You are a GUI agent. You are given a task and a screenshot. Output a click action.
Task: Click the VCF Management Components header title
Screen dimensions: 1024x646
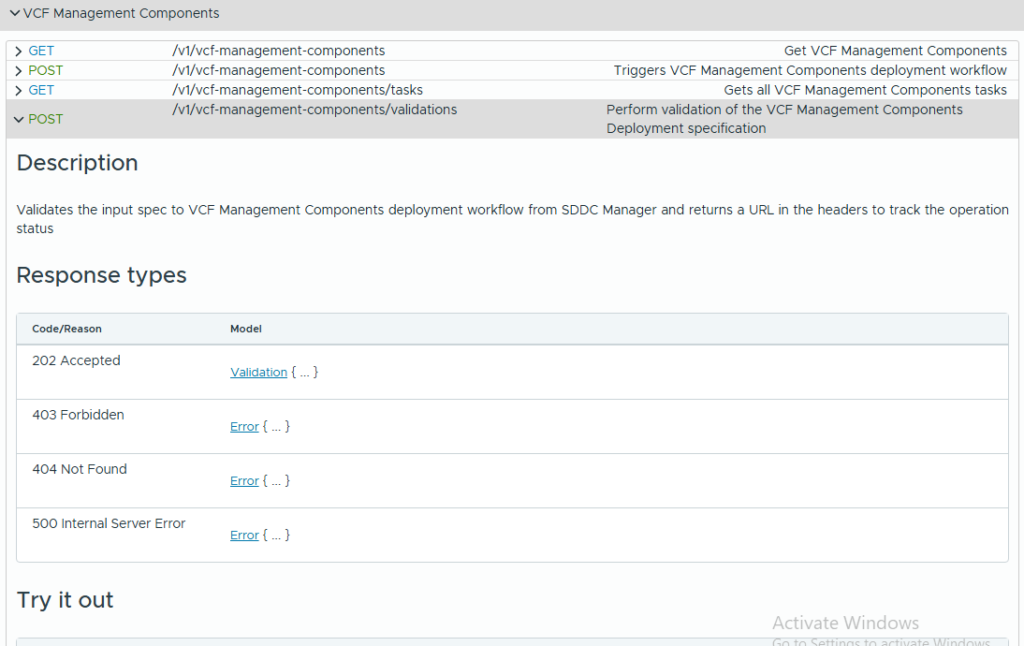[121, 14]
